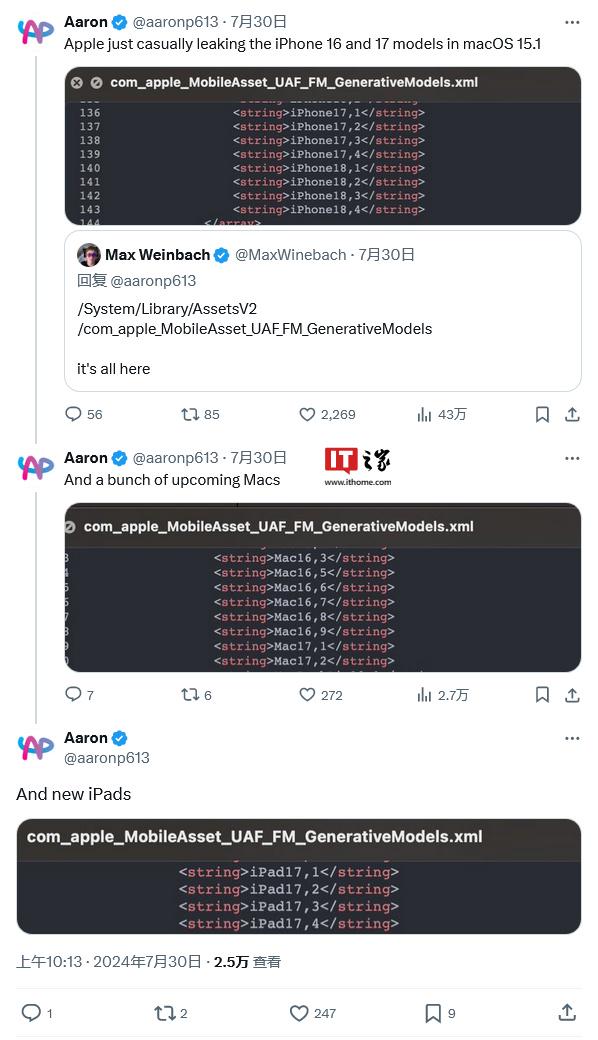Like the upcoming Macs tweet with 272 likes
598x1040 pixels.
pyautogui.click(x=307, y=694)
